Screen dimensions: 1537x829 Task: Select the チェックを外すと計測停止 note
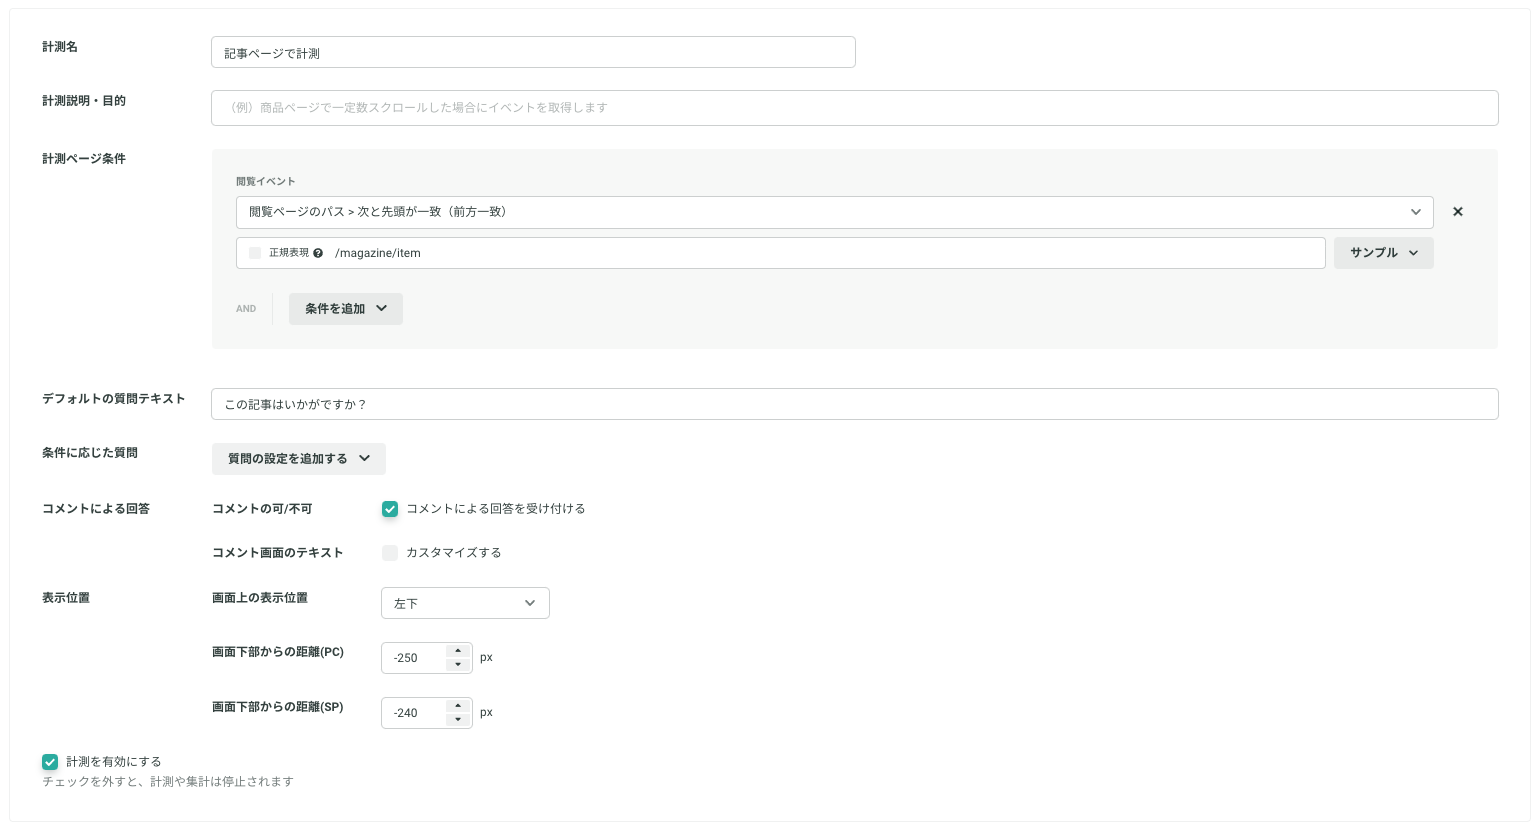click(x=168, y=782)
